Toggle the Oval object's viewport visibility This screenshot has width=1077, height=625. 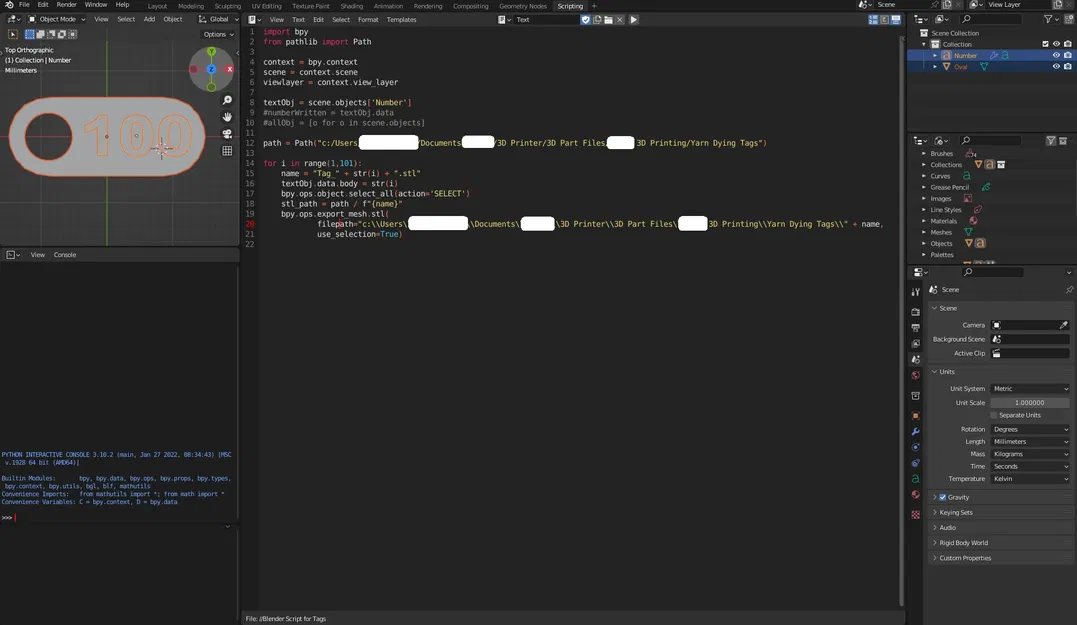point(1057,66)
